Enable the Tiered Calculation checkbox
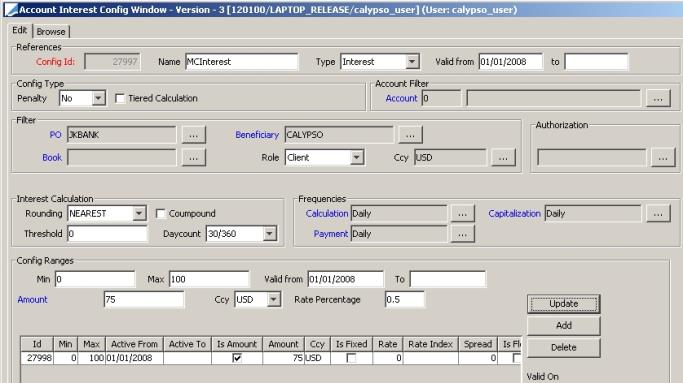 pyautogui.click(x=120, y=98)
